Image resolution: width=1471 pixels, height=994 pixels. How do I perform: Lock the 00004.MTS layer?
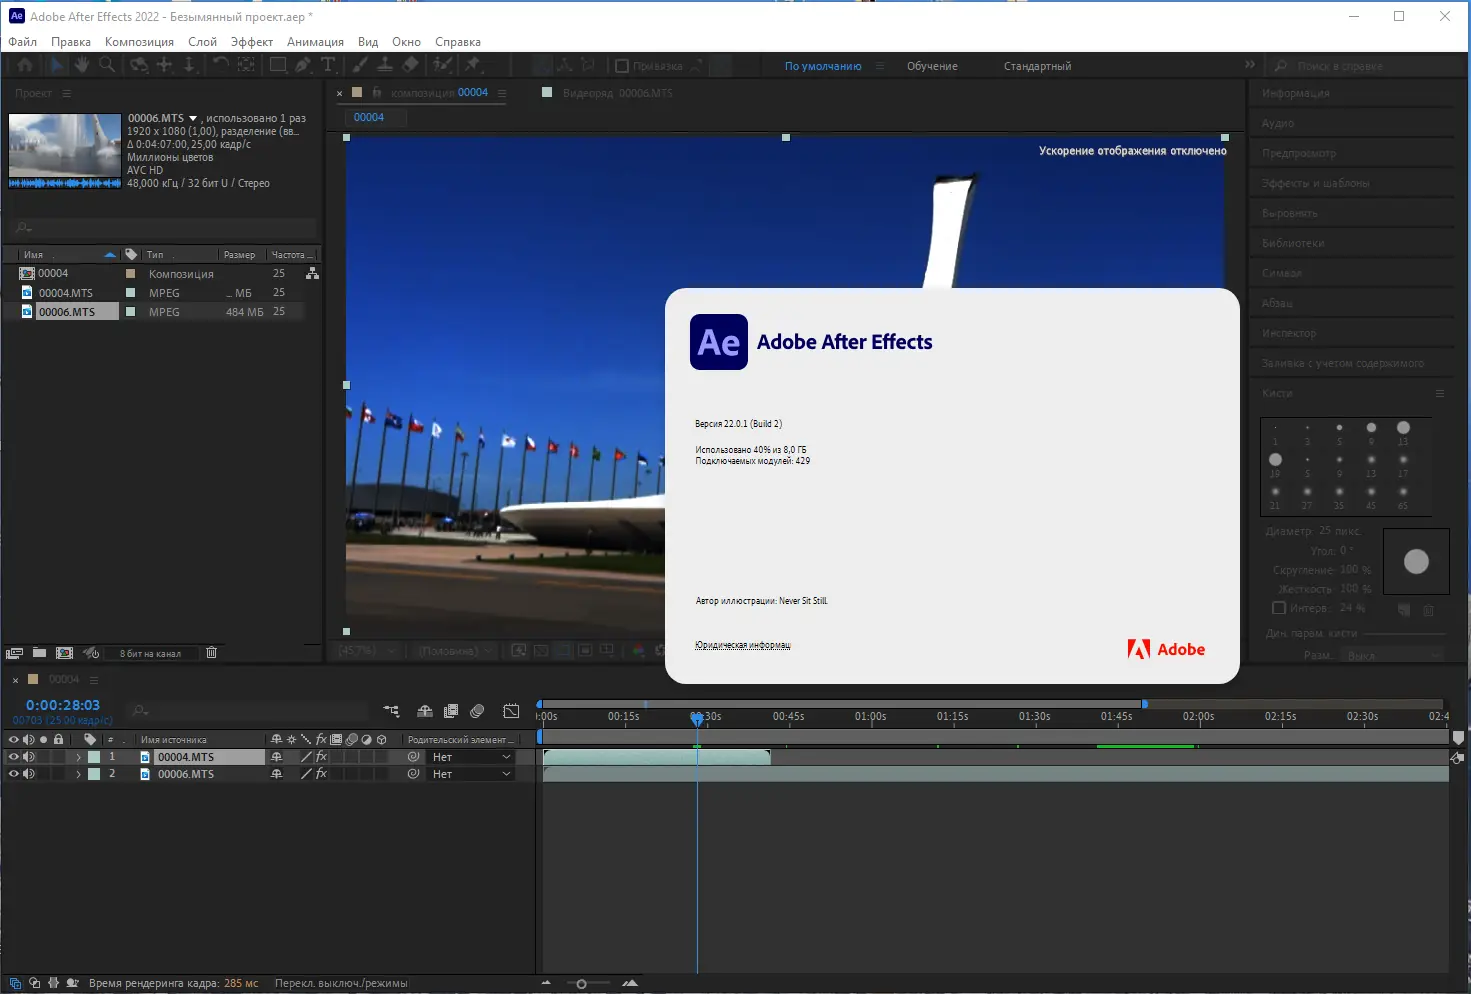(58, 756)
